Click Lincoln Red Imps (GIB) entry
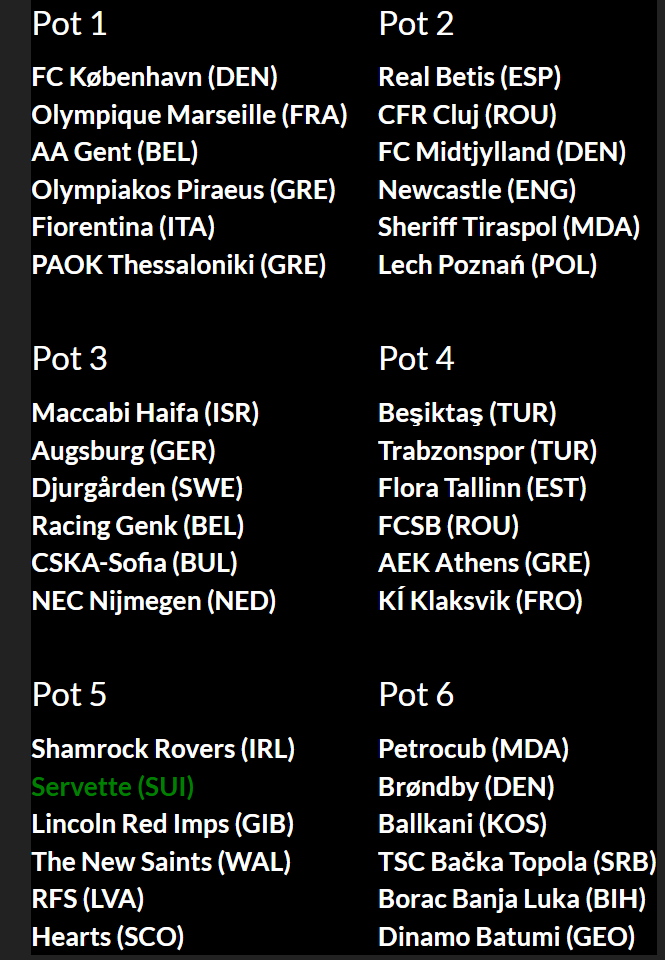 (162, 824)
